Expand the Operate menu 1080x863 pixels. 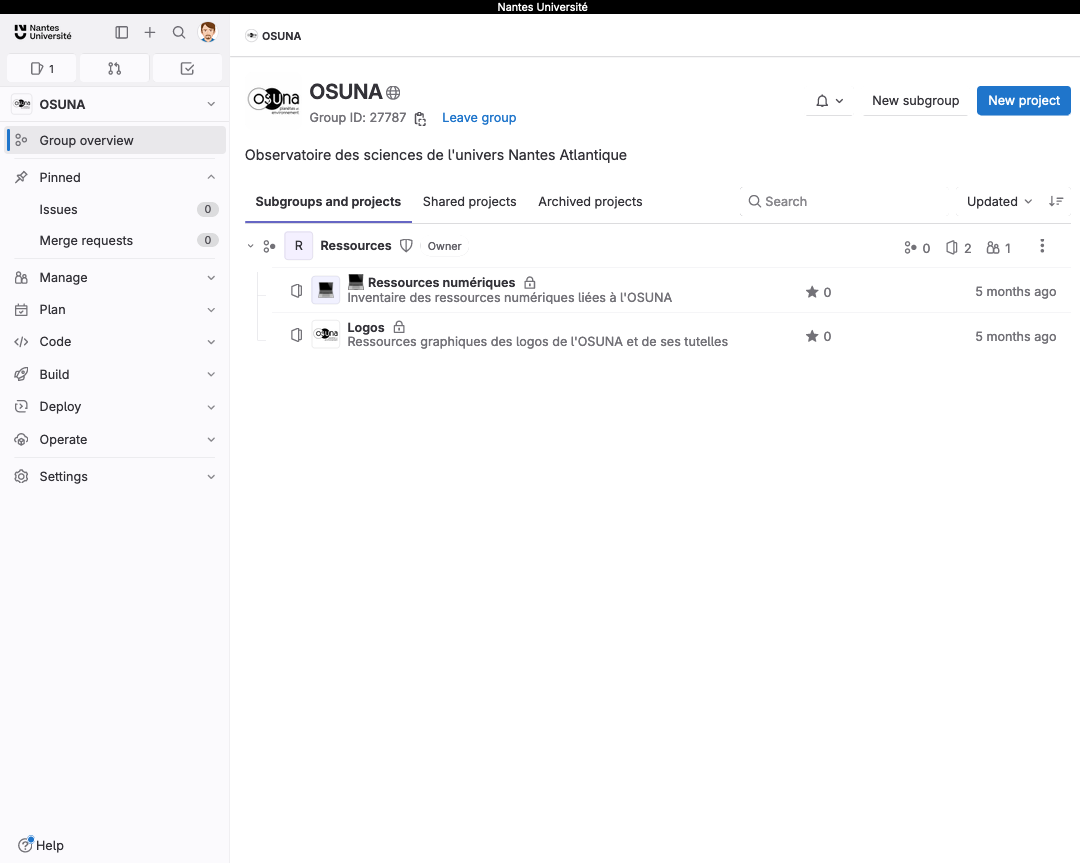(115, 439)
